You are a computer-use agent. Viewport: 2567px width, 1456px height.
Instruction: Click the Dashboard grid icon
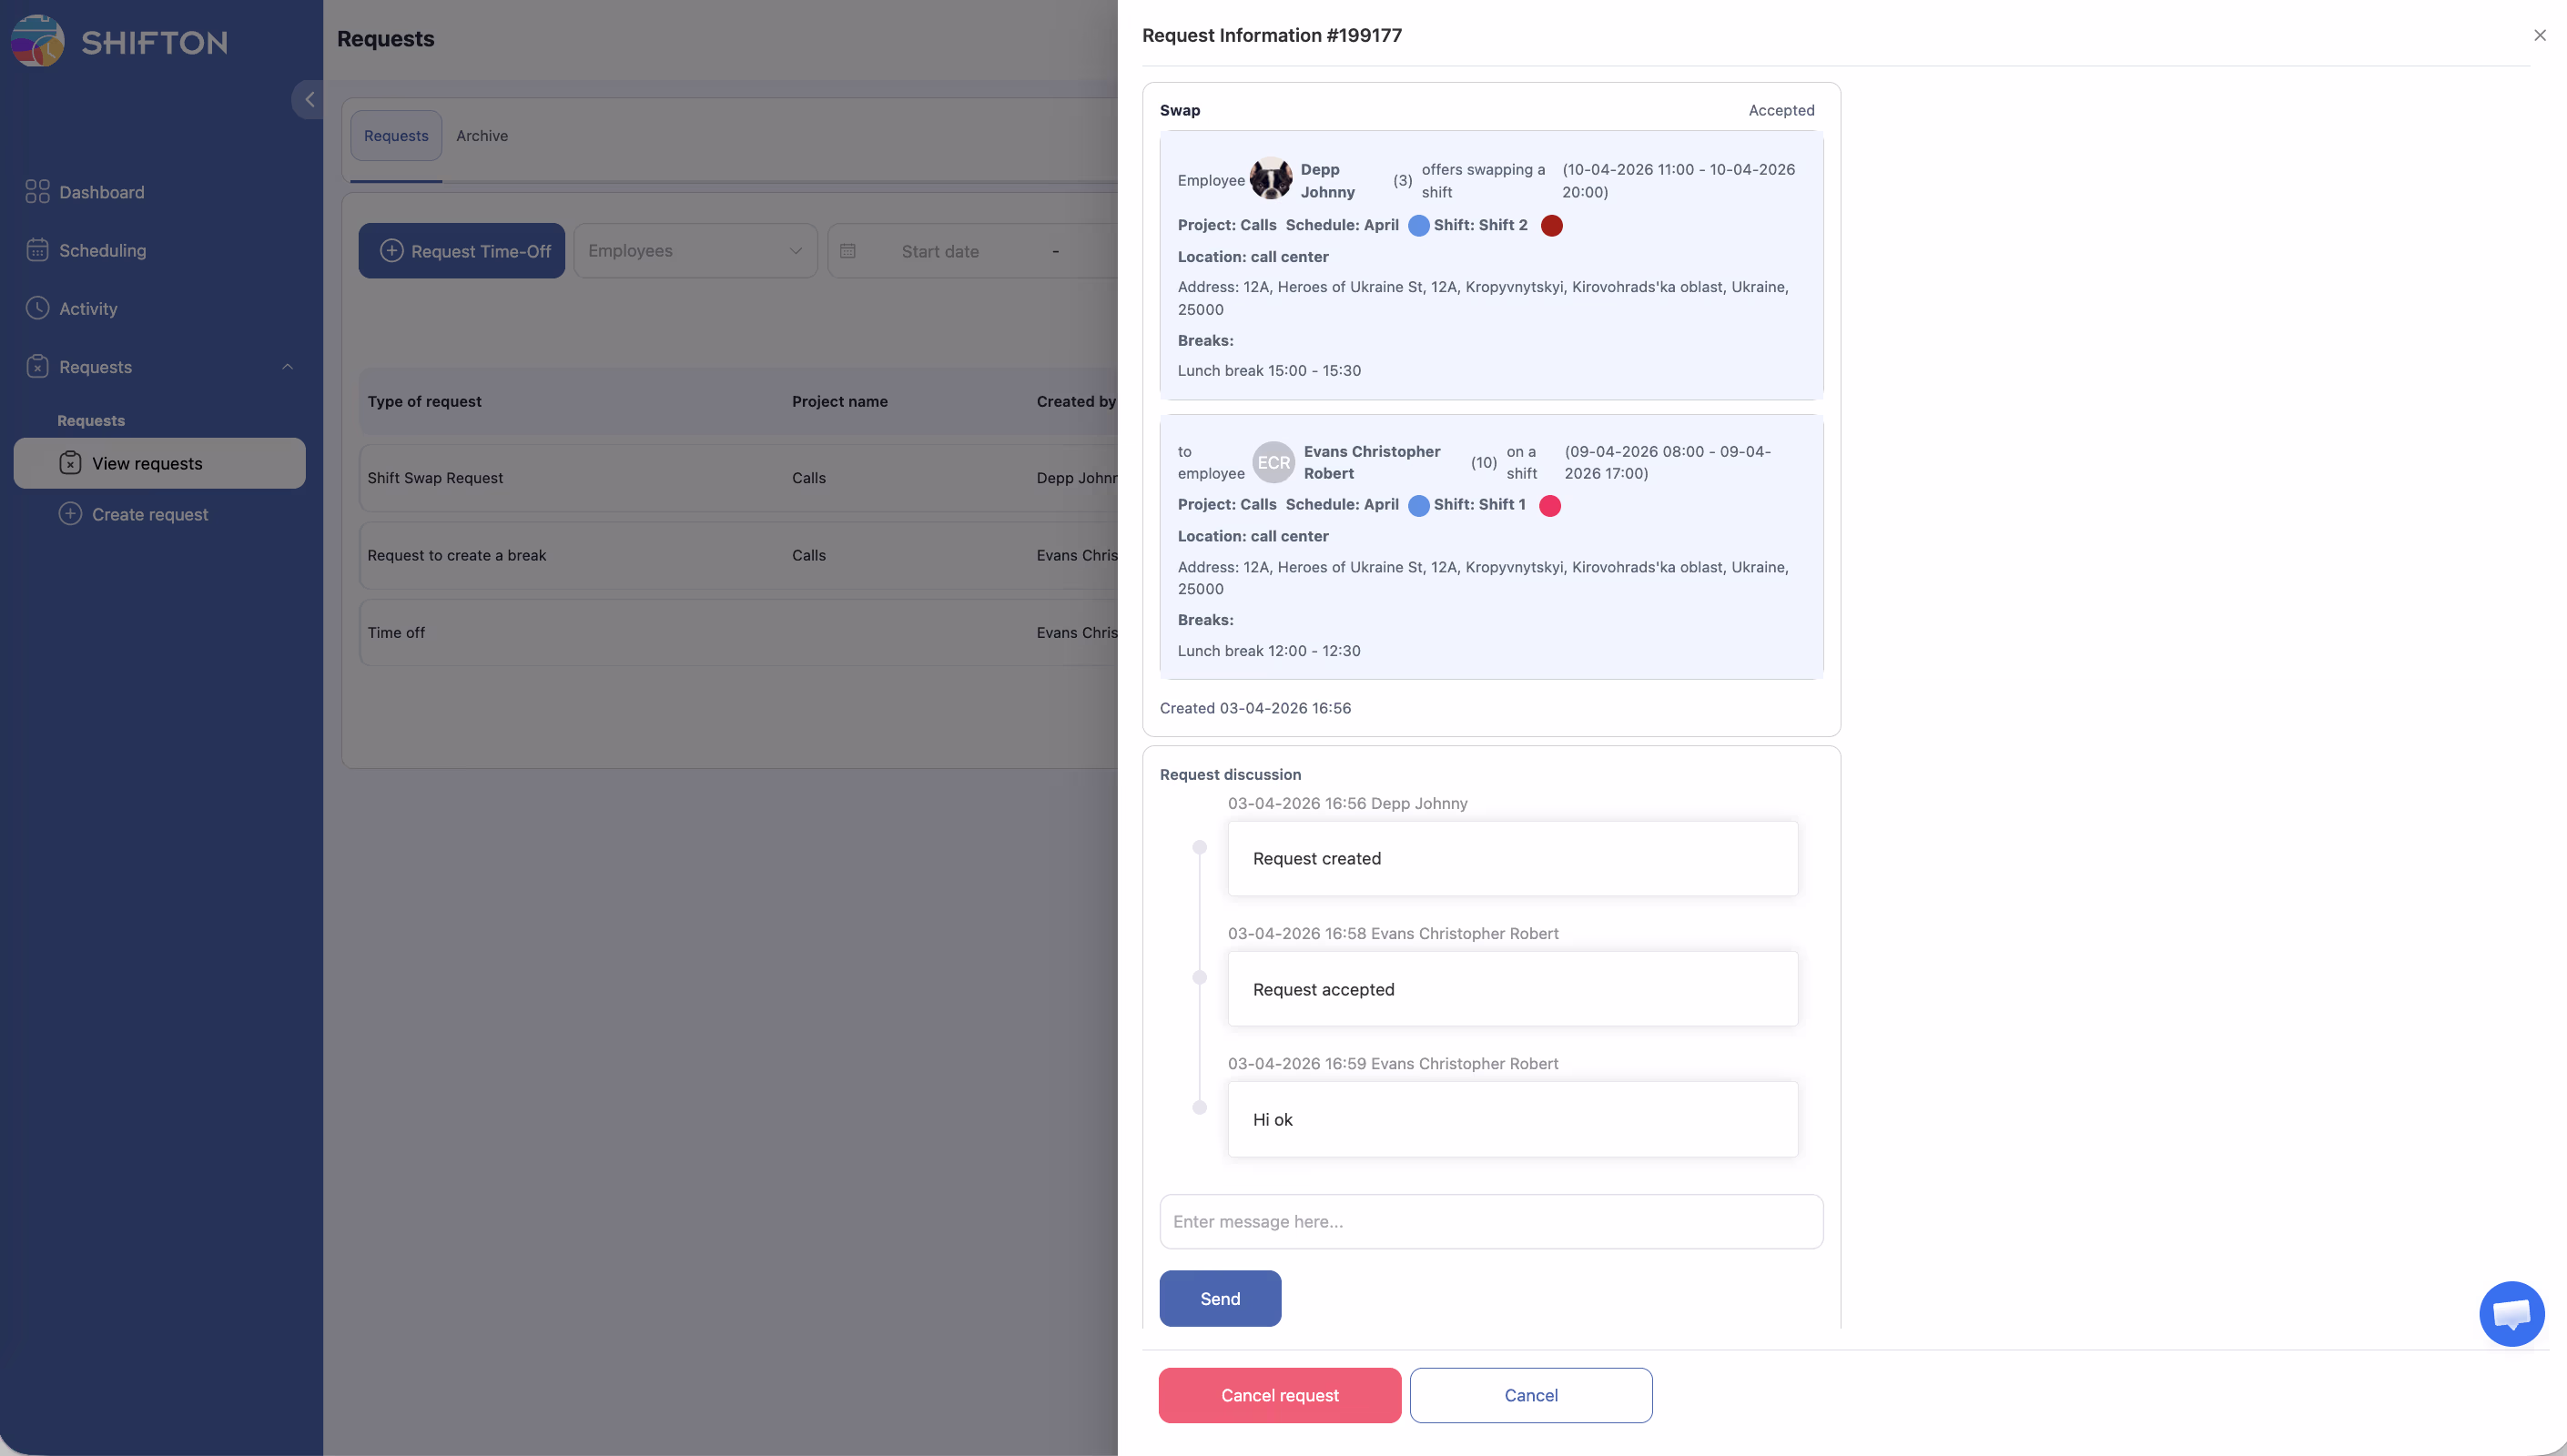coord(37,191)
